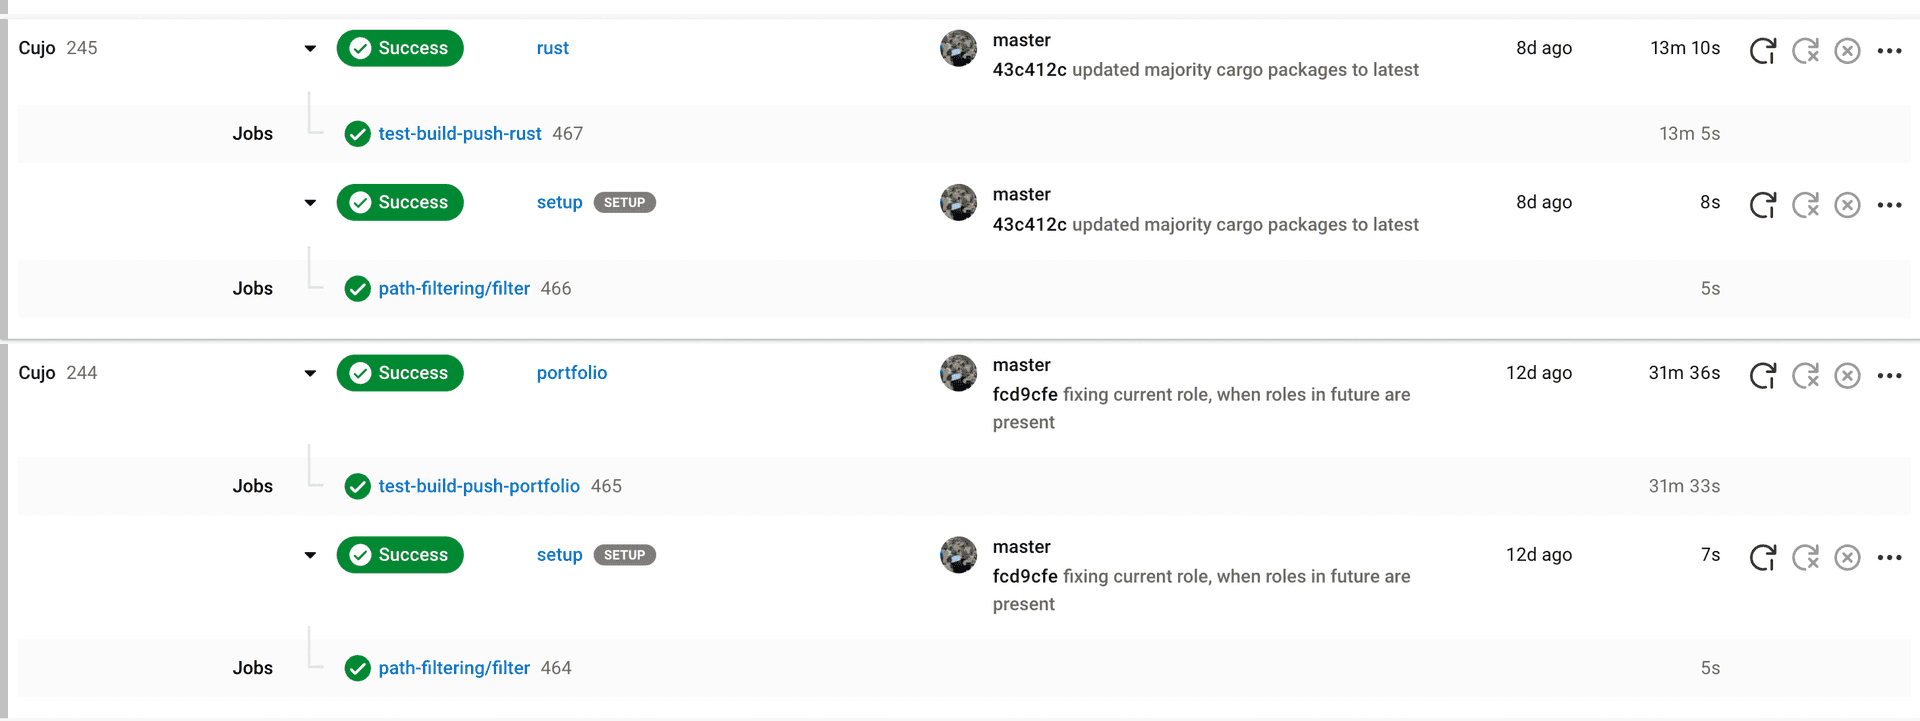Cancel the rust workflow
This screenshot has height=721, width=1920.
coord(1847,50)
